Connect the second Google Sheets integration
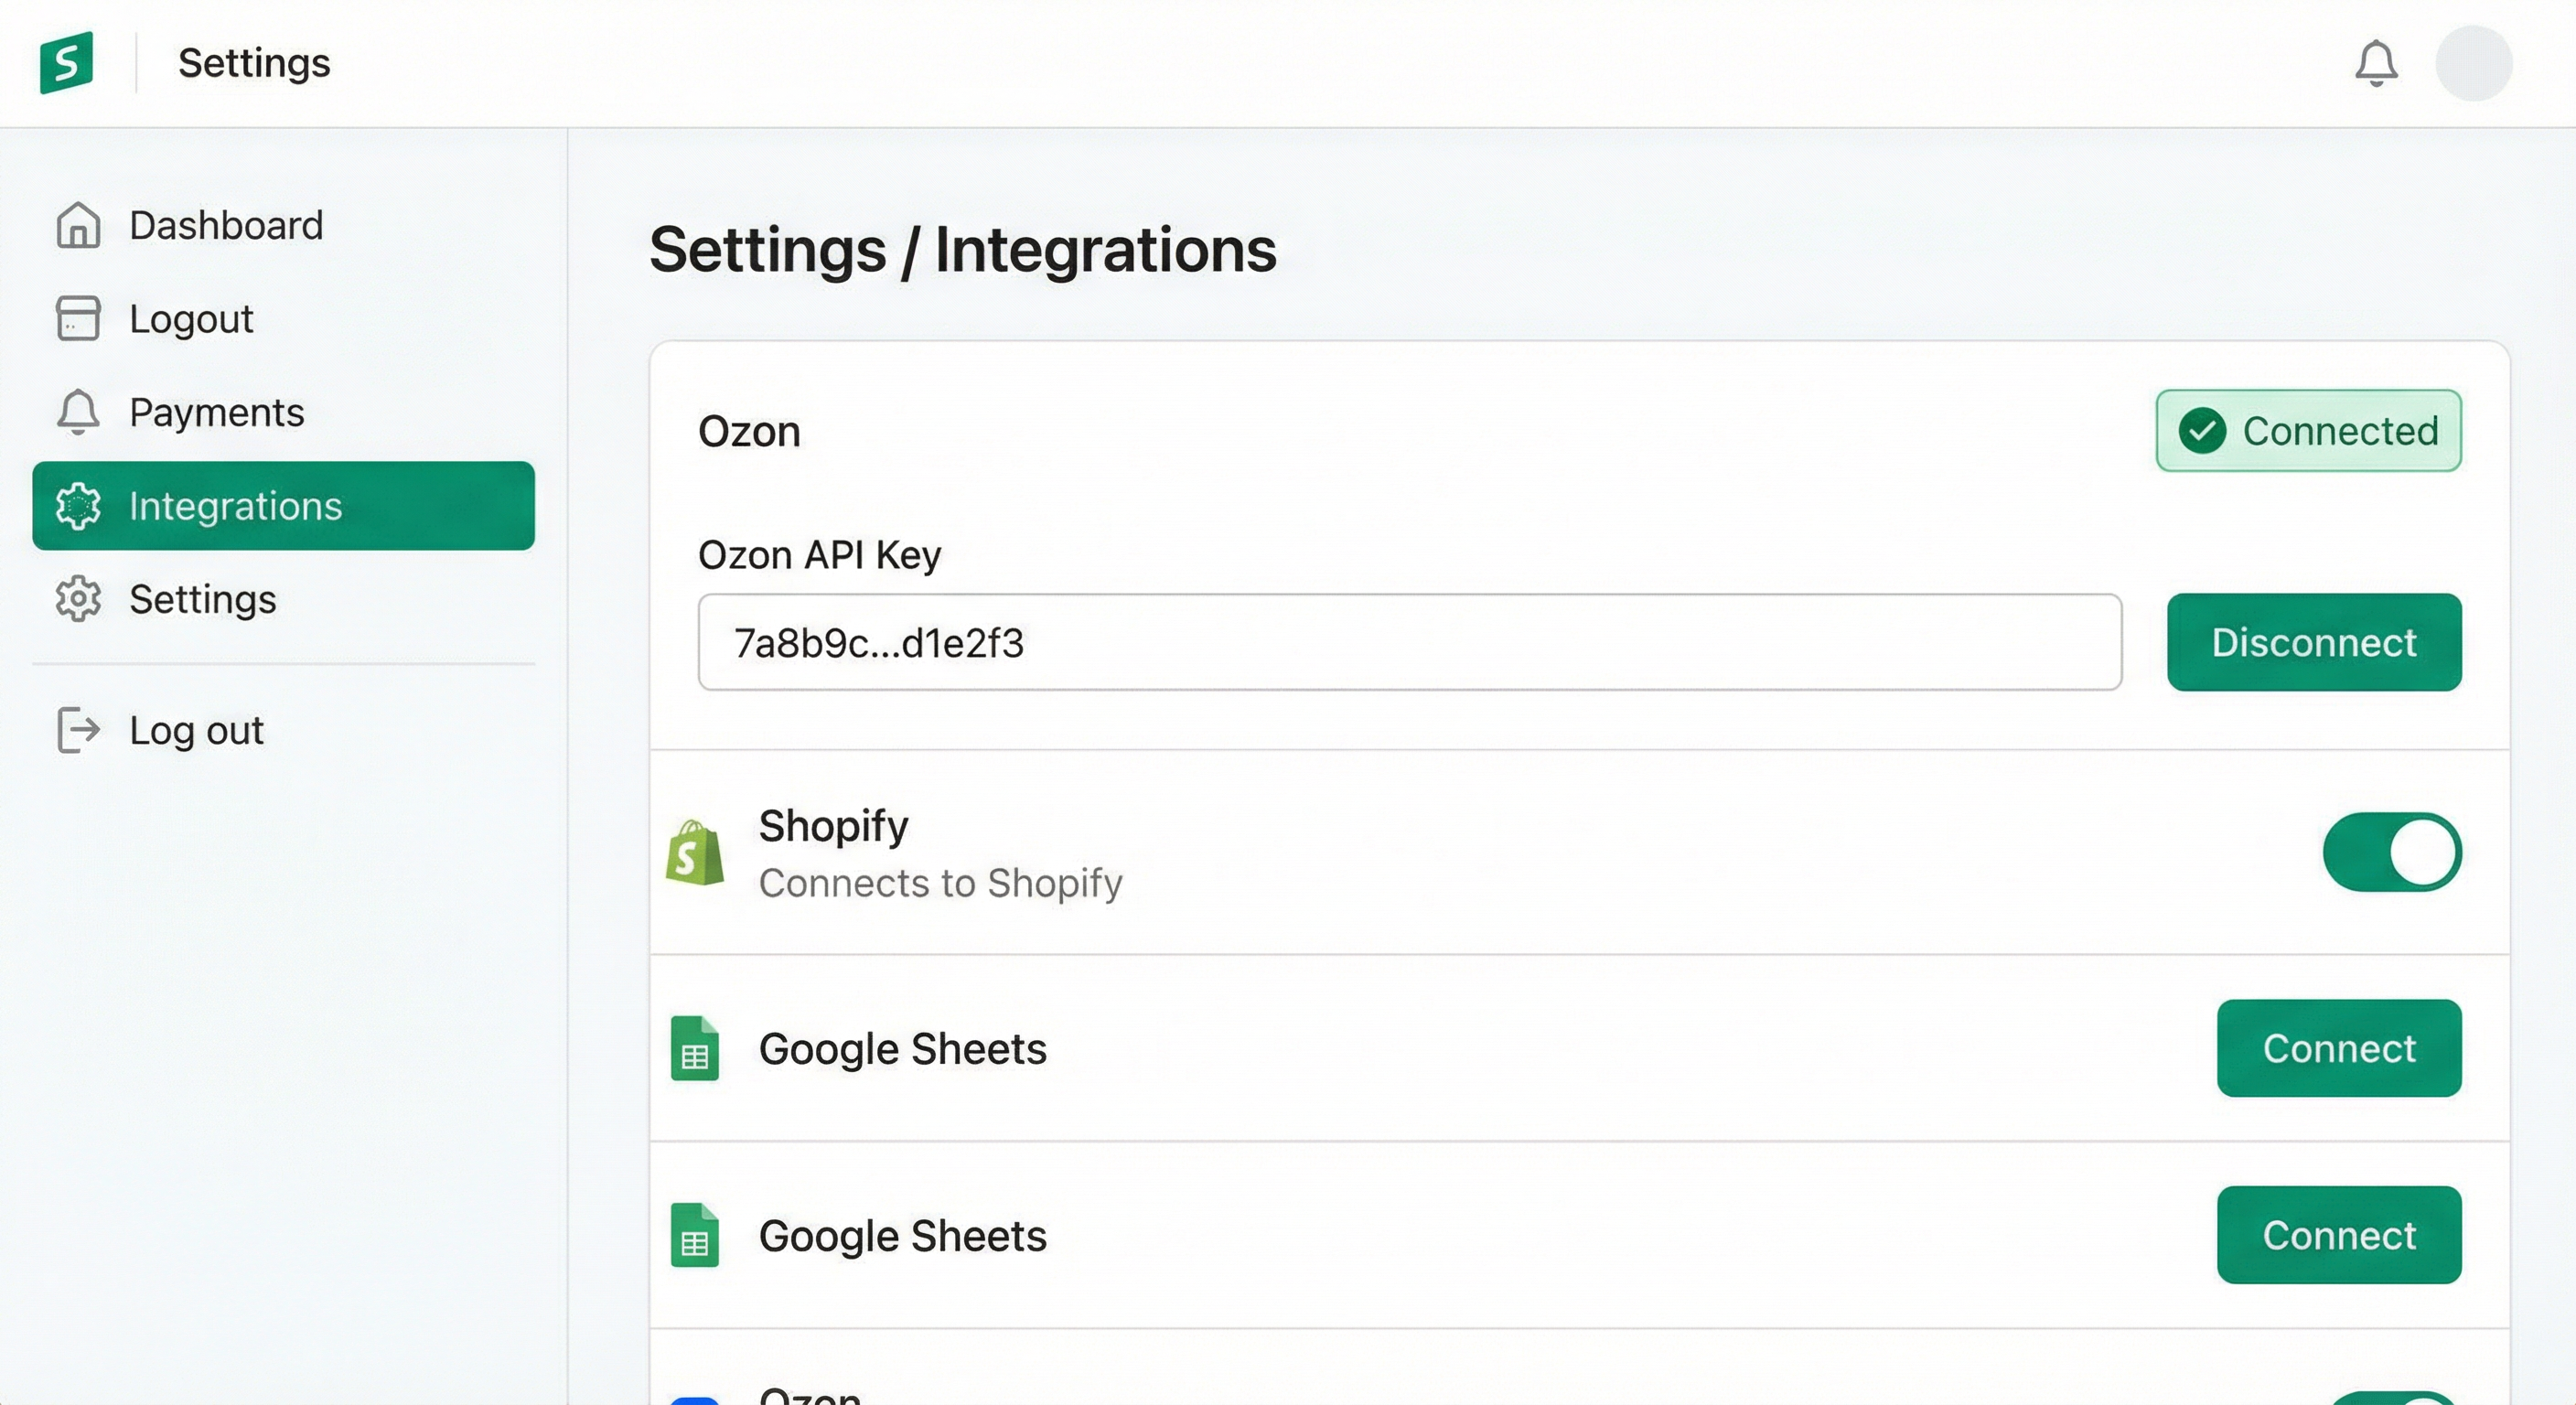This screenshot has width=2576, height=1405. [x=2338, y=1235]
